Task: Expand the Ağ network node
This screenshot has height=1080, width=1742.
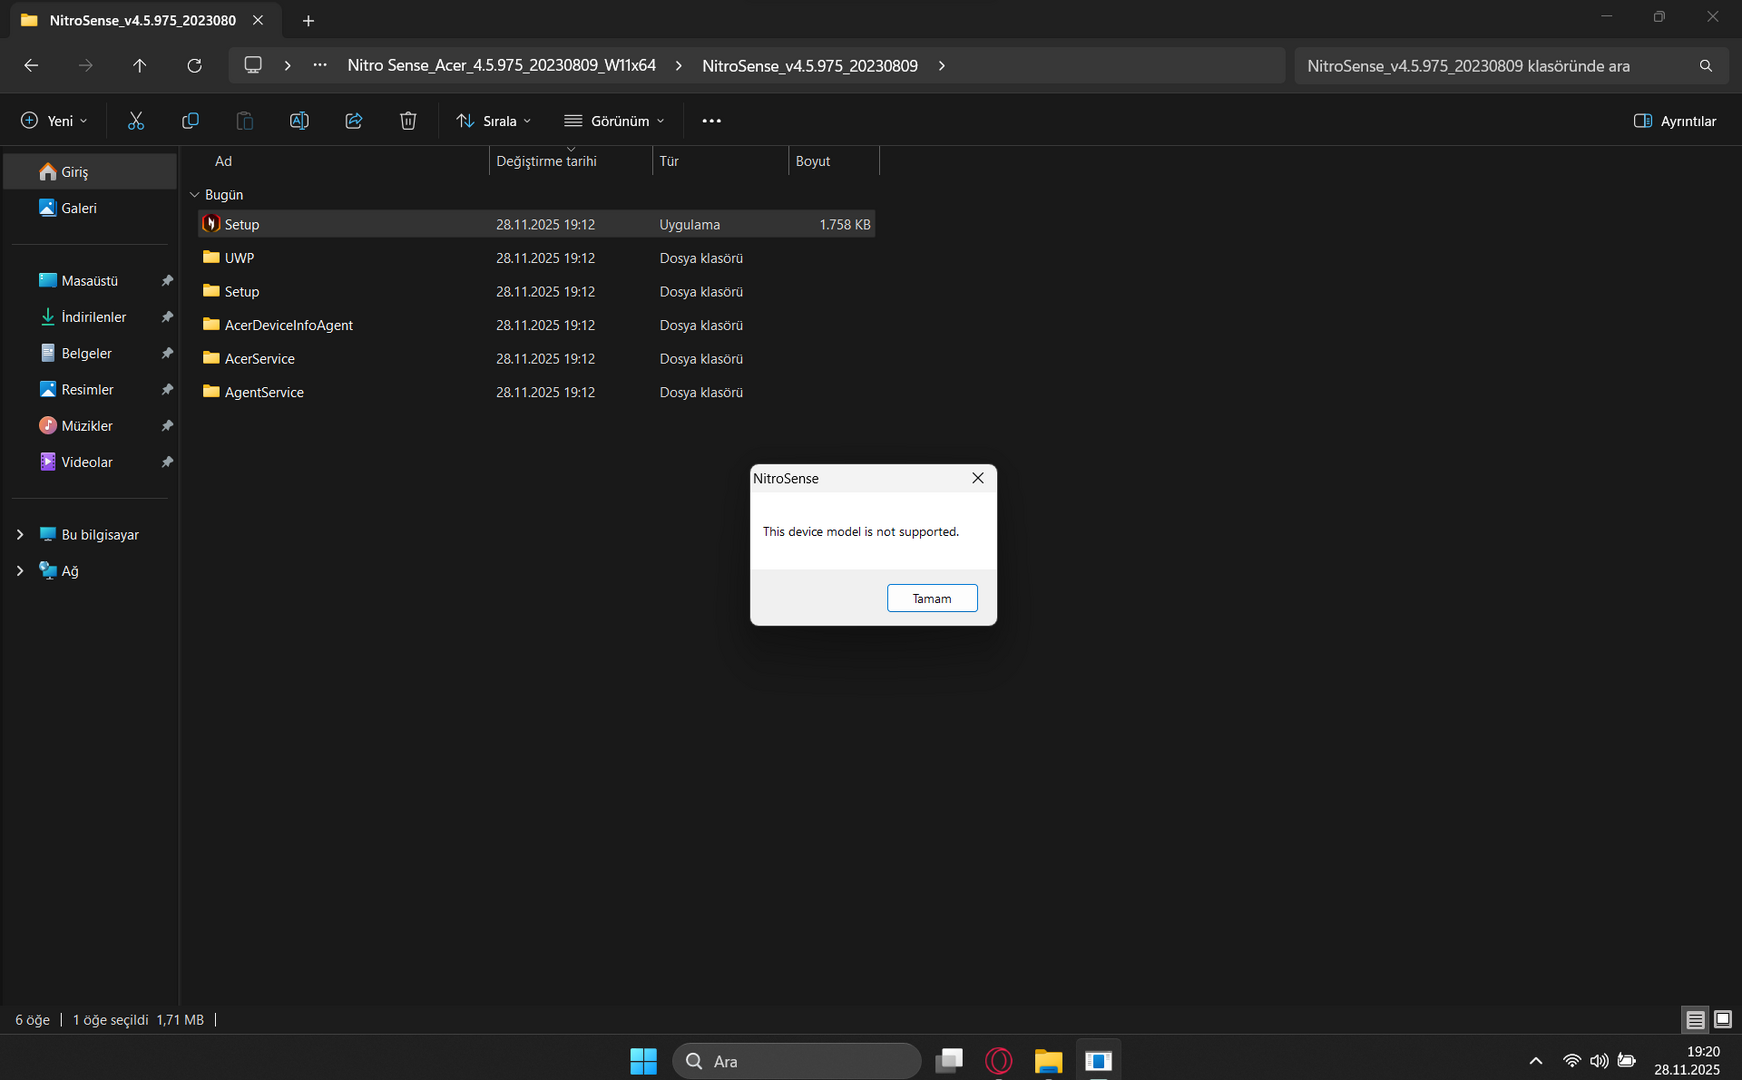Action: click(20, 571)
